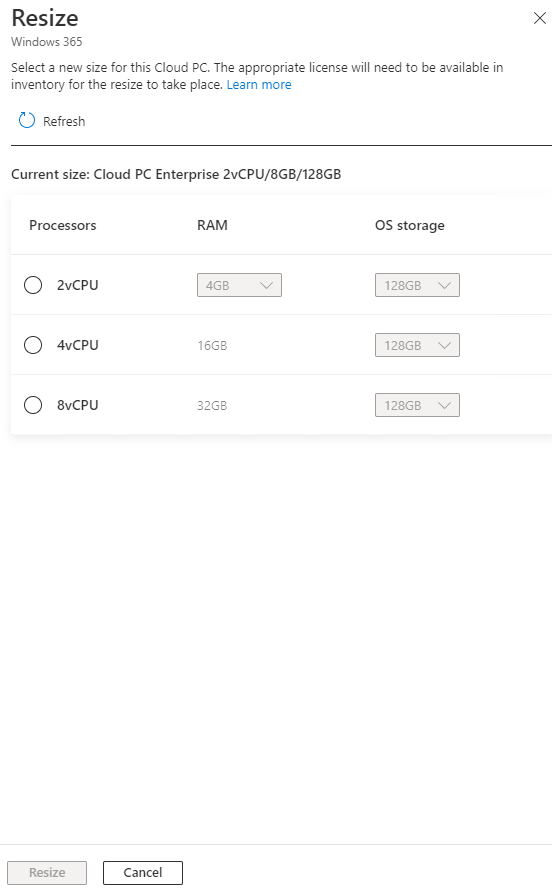Click the circular Refresh arrow icon
The width and height of the screenshot is (552, 893).
(x=27, y=121)
